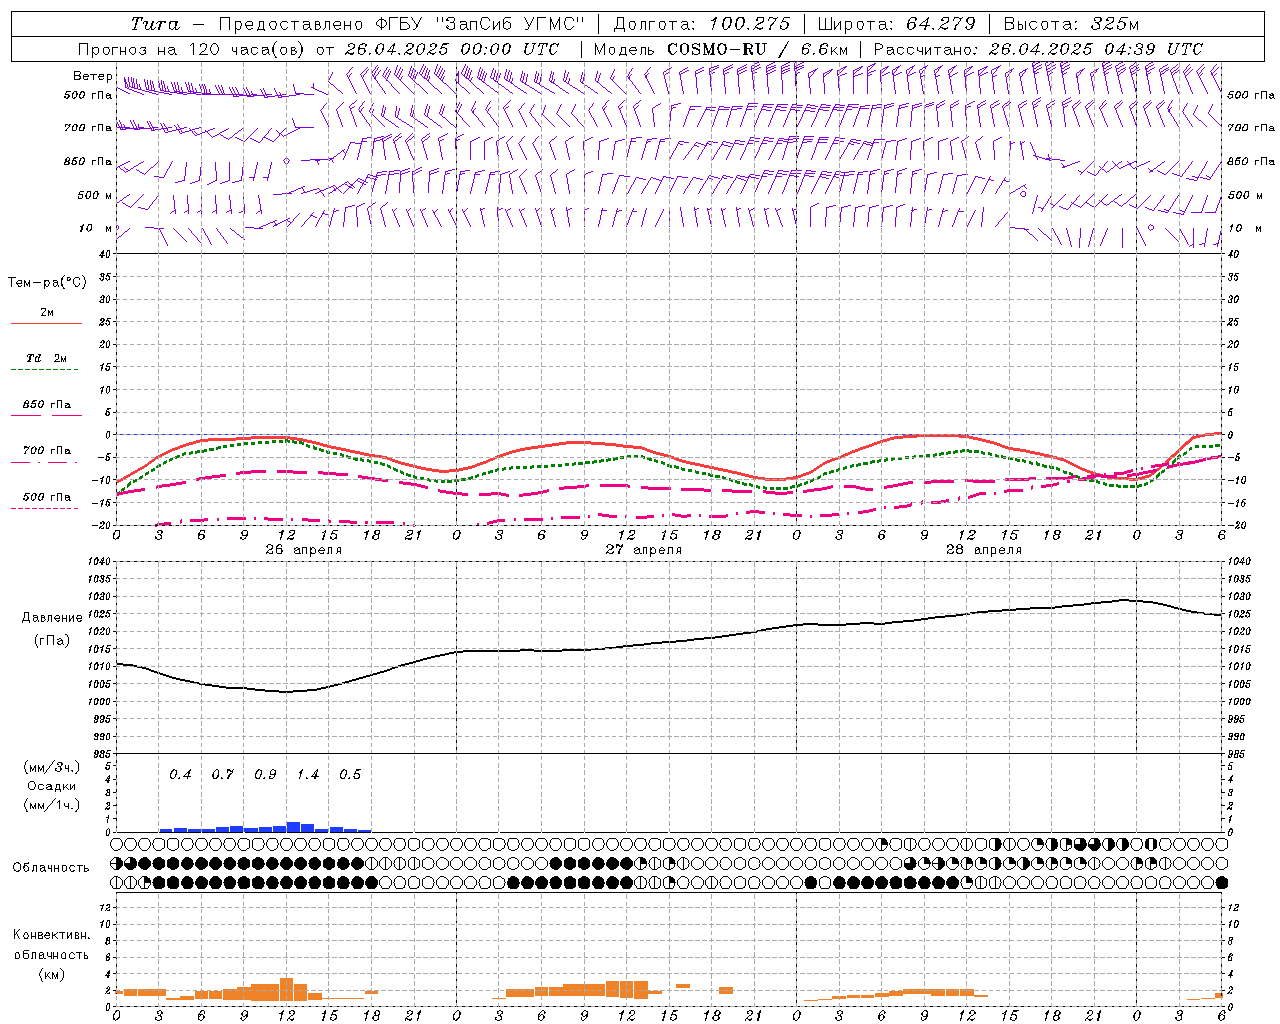Screen dimensions: 1280x1024
Task: Click the station name "Tura" in header
Action: point(155,24)
